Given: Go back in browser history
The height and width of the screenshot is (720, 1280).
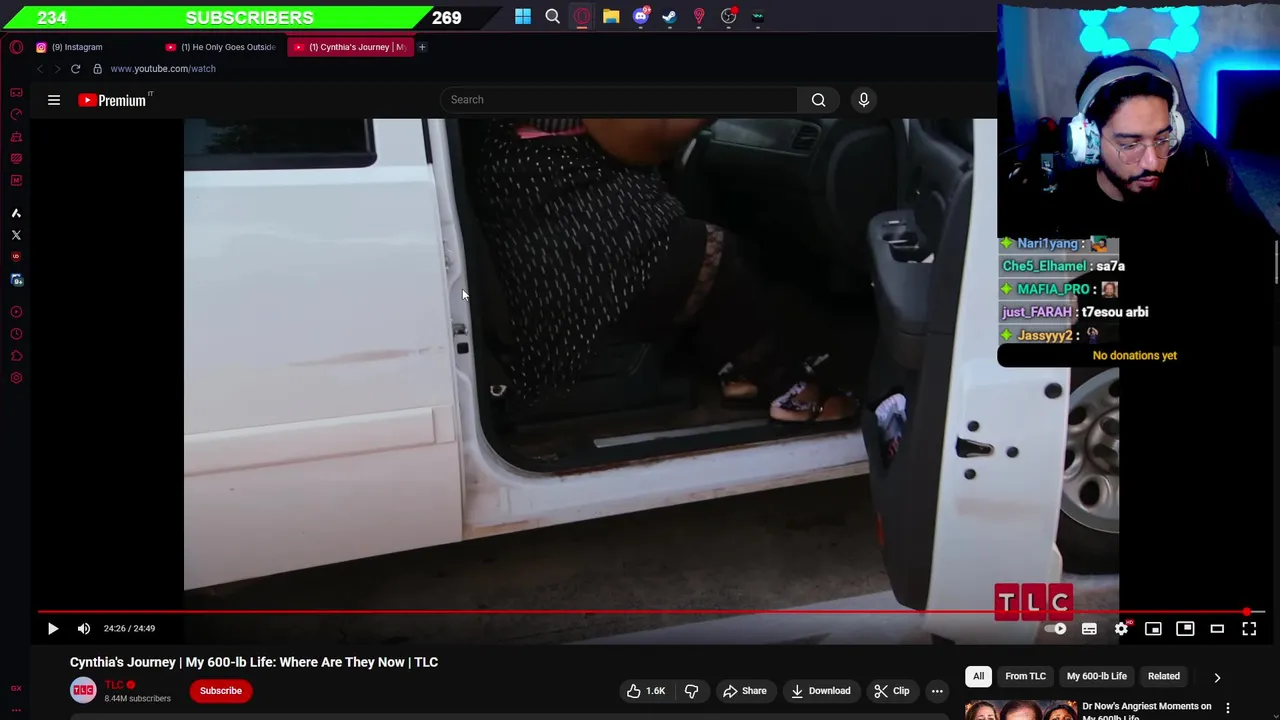Looking at the screenshot, I should (x=40, y=69).
